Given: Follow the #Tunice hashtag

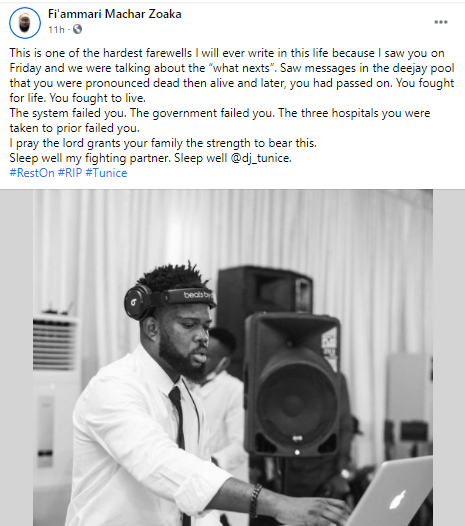Looking at the screenshot, I should tap(106, 173).
